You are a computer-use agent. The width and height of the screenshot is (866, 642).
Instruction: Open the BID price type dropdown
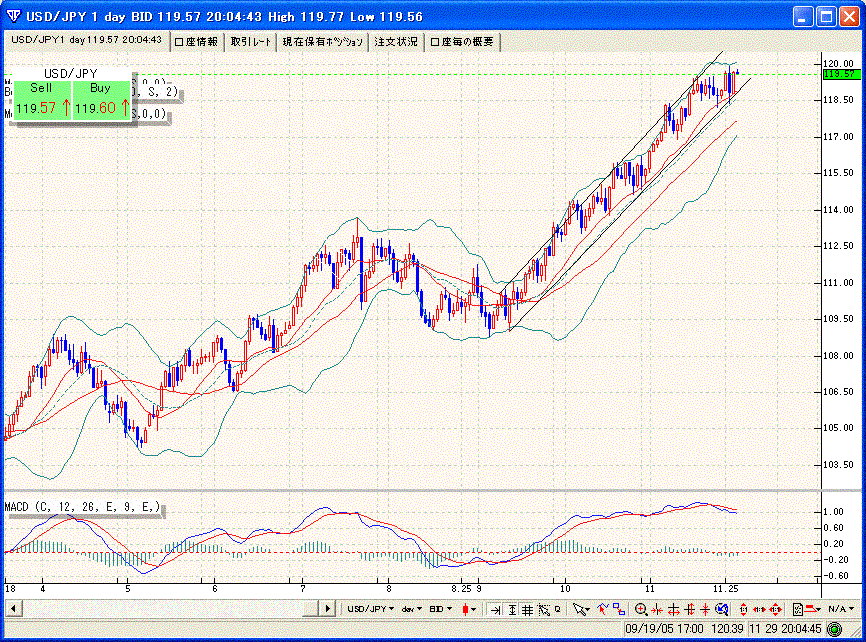tap(440, 608)
